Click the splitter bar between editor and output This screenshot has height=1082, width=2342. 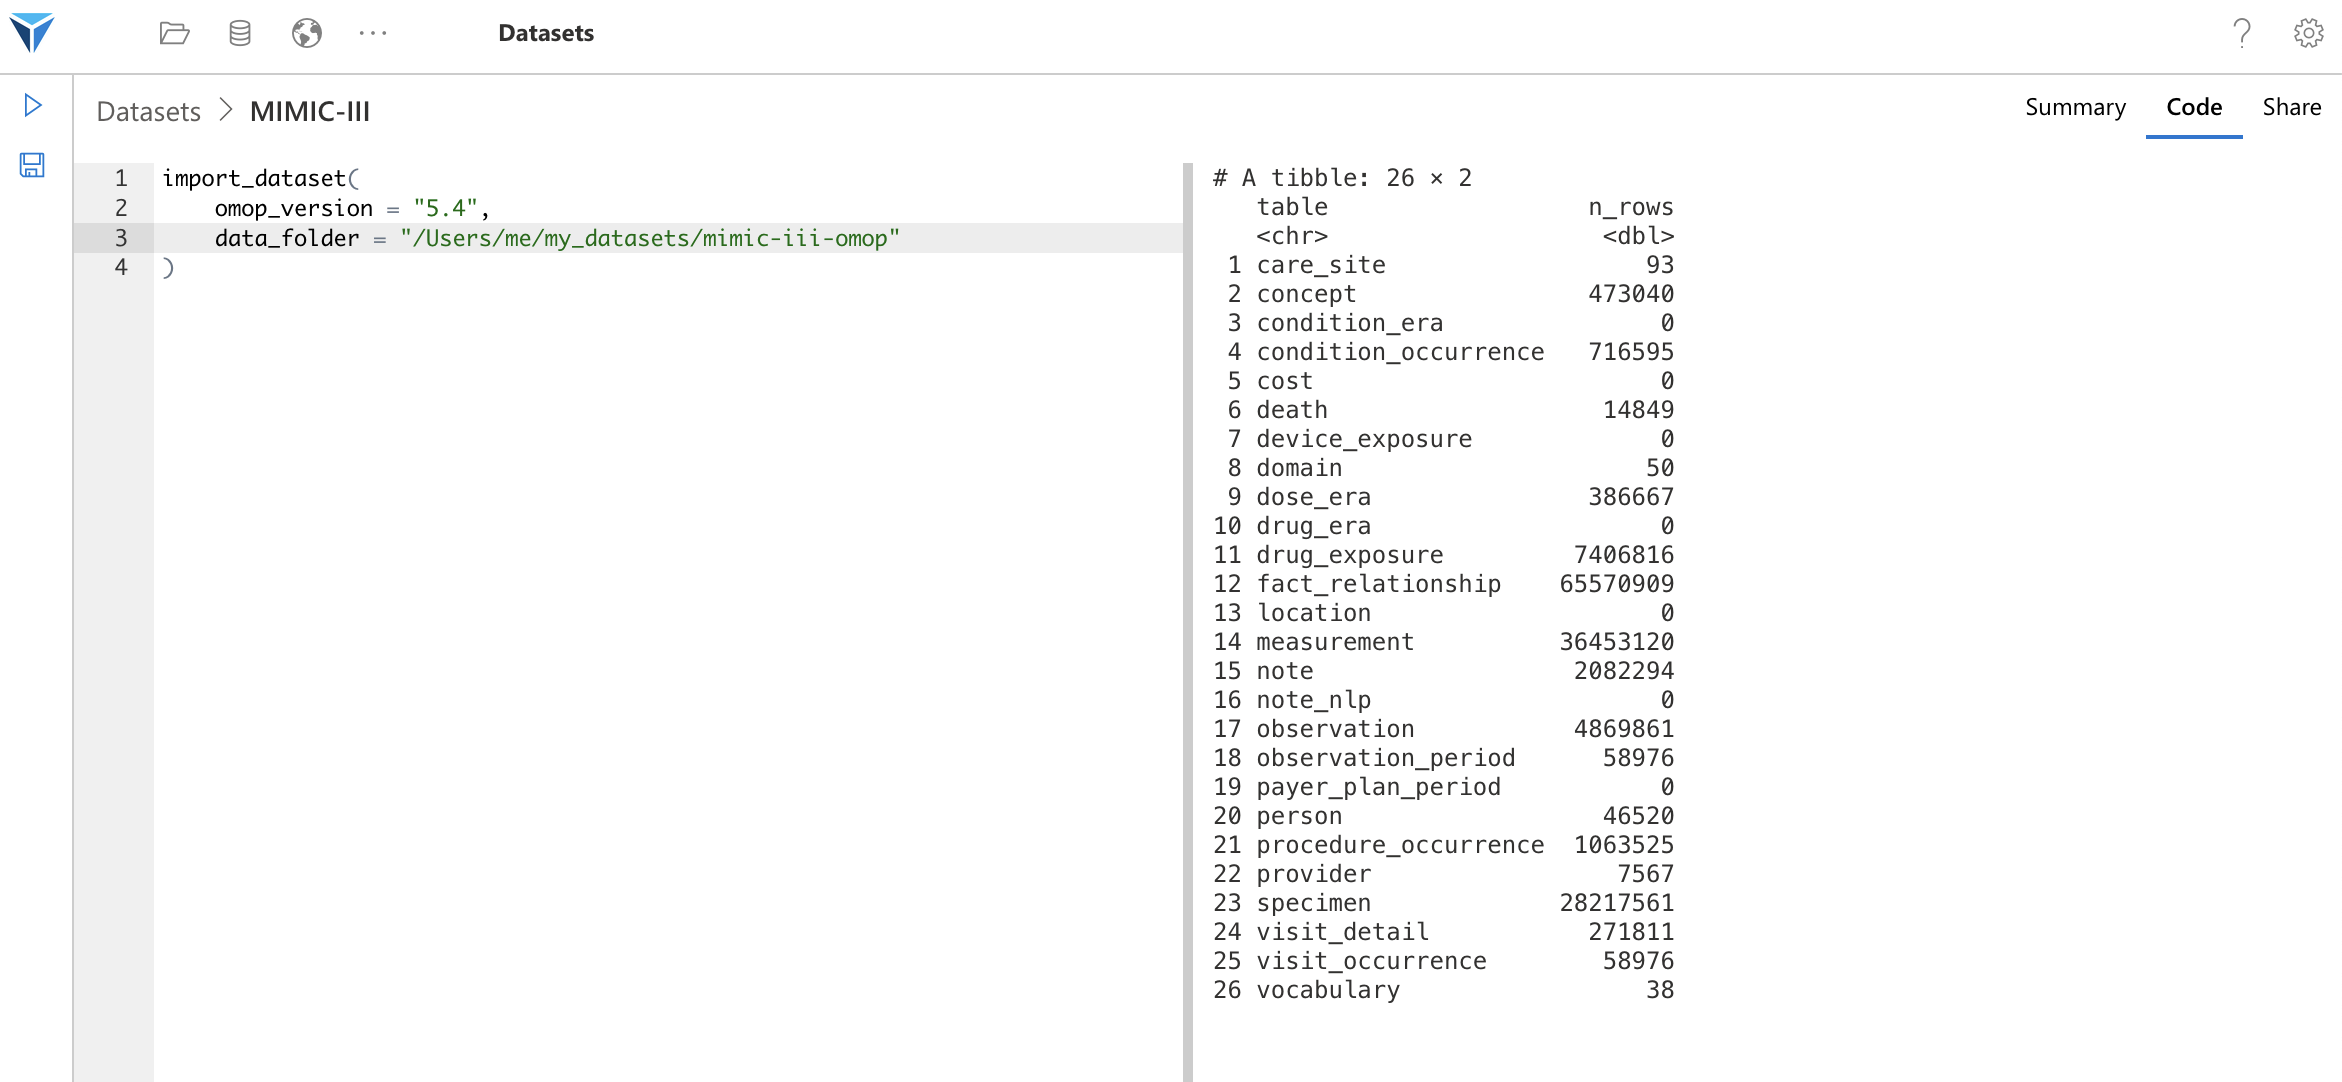(1188, 622)
